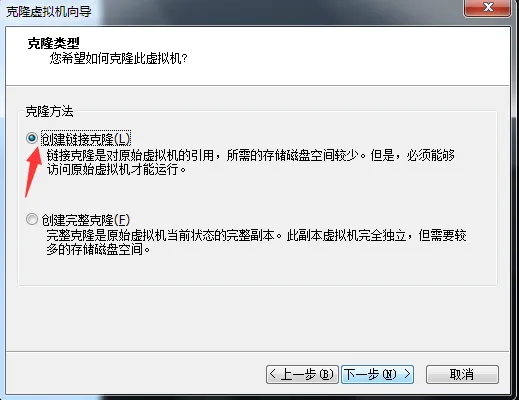
Task: Continue with the 下一步(N) button
Action: [377, 374]
